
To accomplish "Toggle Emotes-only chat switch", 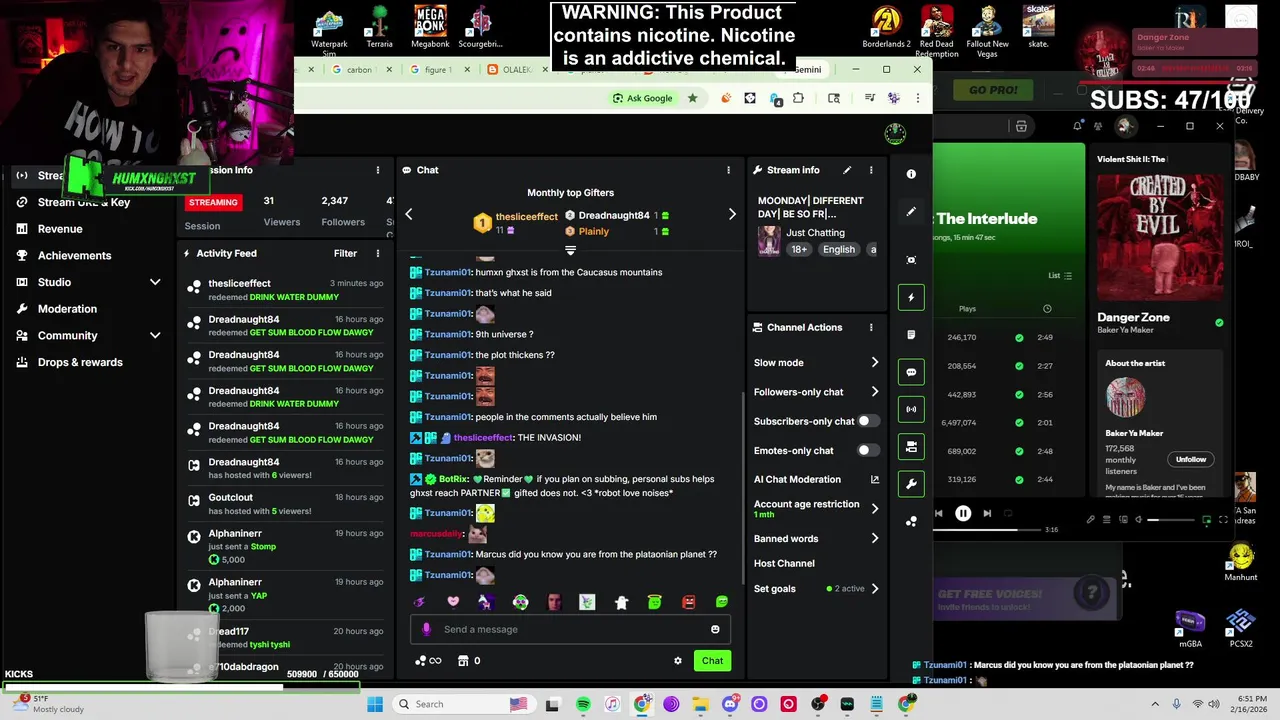I will click(x=868, y=450).
